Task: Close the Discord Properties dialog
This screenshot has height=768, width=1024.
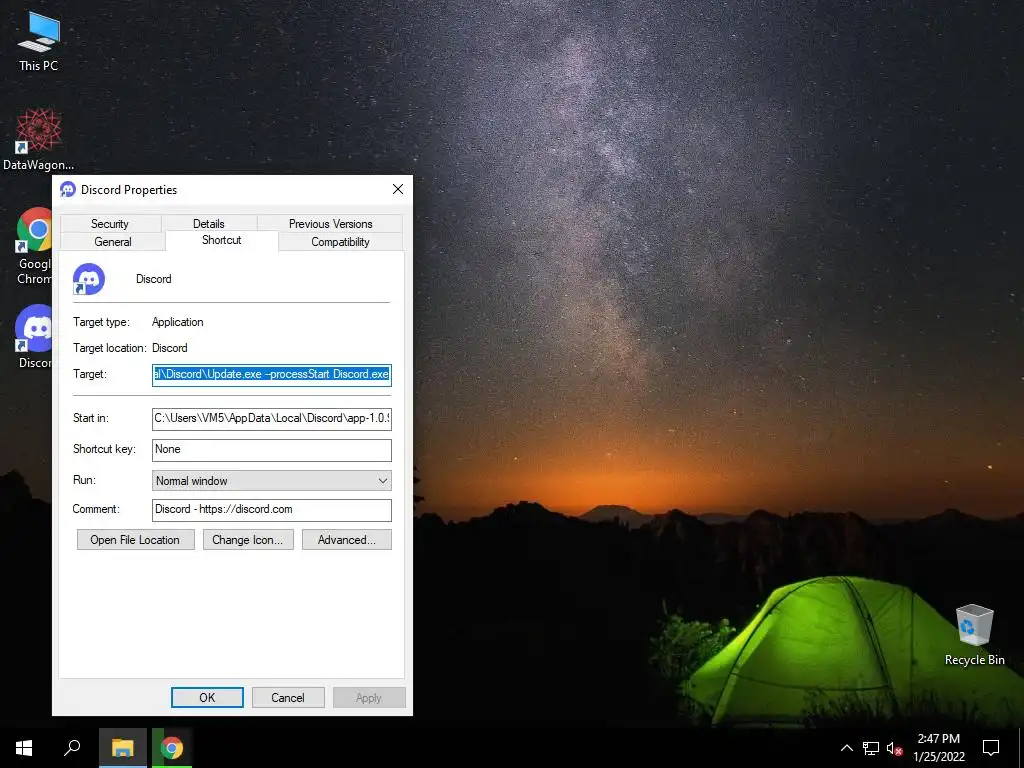Action: coord(398,189)
